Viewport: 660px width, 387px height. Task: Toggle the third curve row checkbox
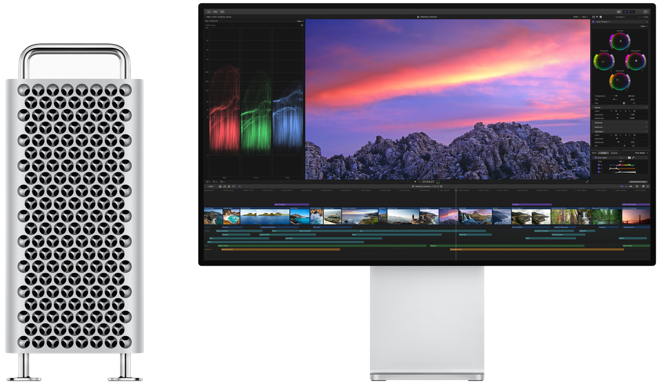click(599, 172)
